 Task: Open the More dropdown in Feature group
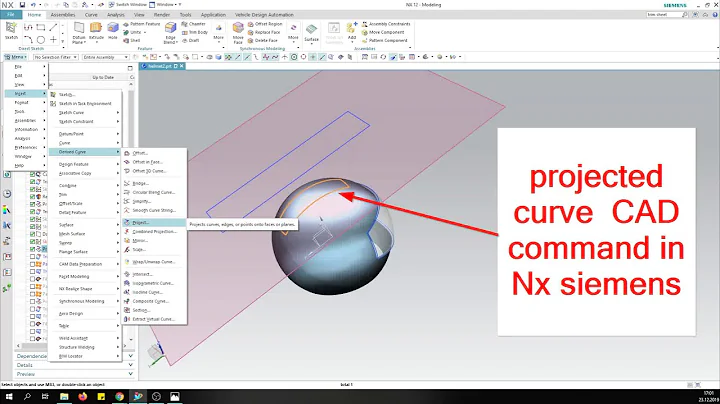pos(219,33)
